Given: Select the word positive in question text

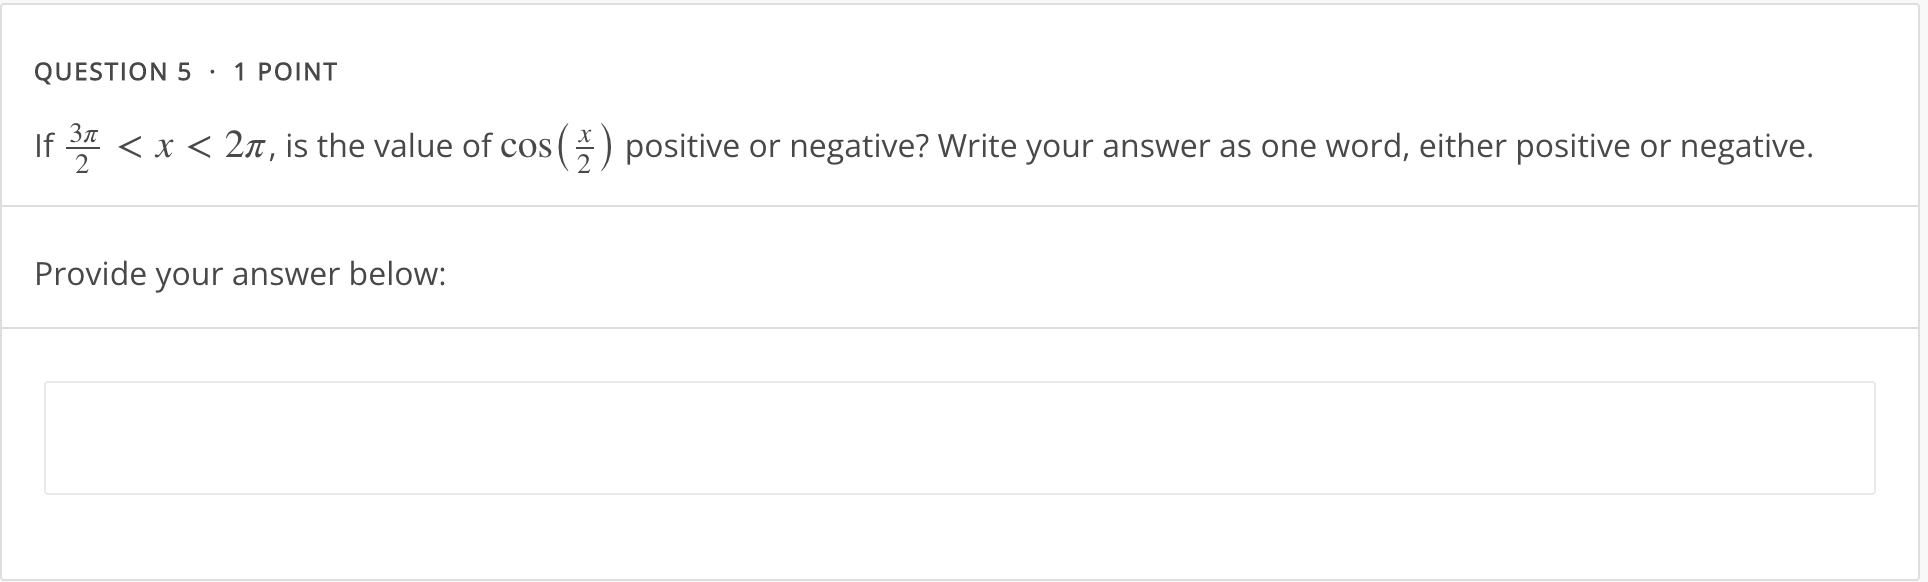Looking at the screenshot, I should point(683,146).
